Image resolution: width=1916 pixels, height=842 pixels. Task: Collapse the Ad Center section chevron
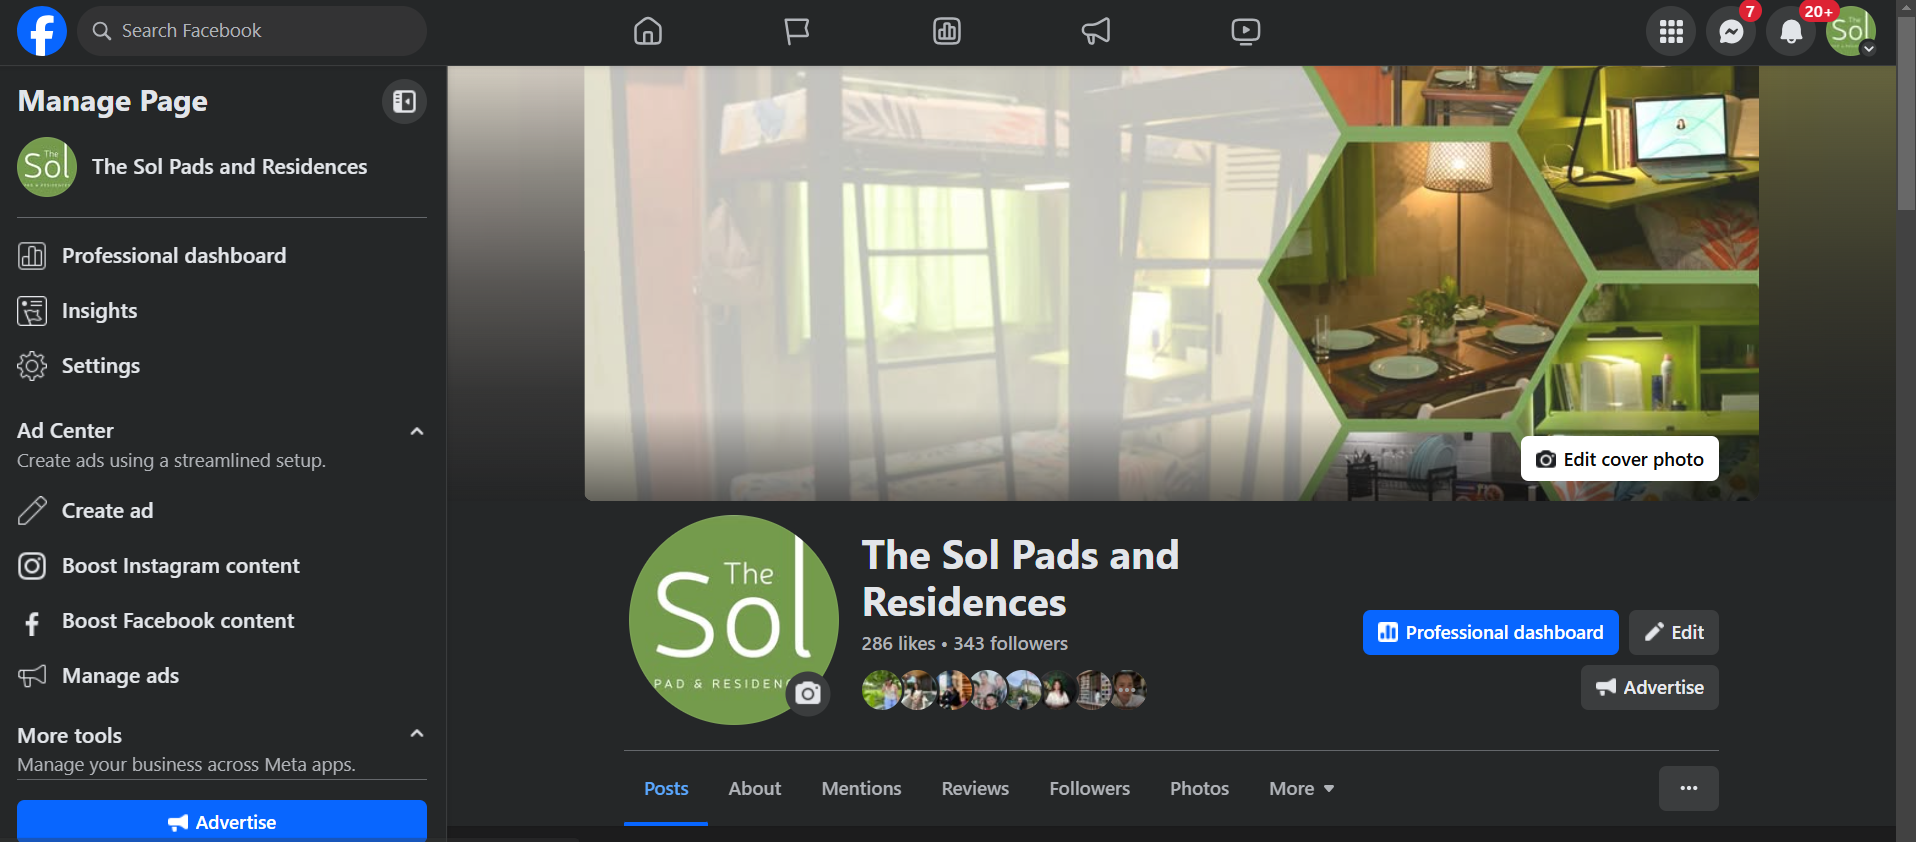417,432
